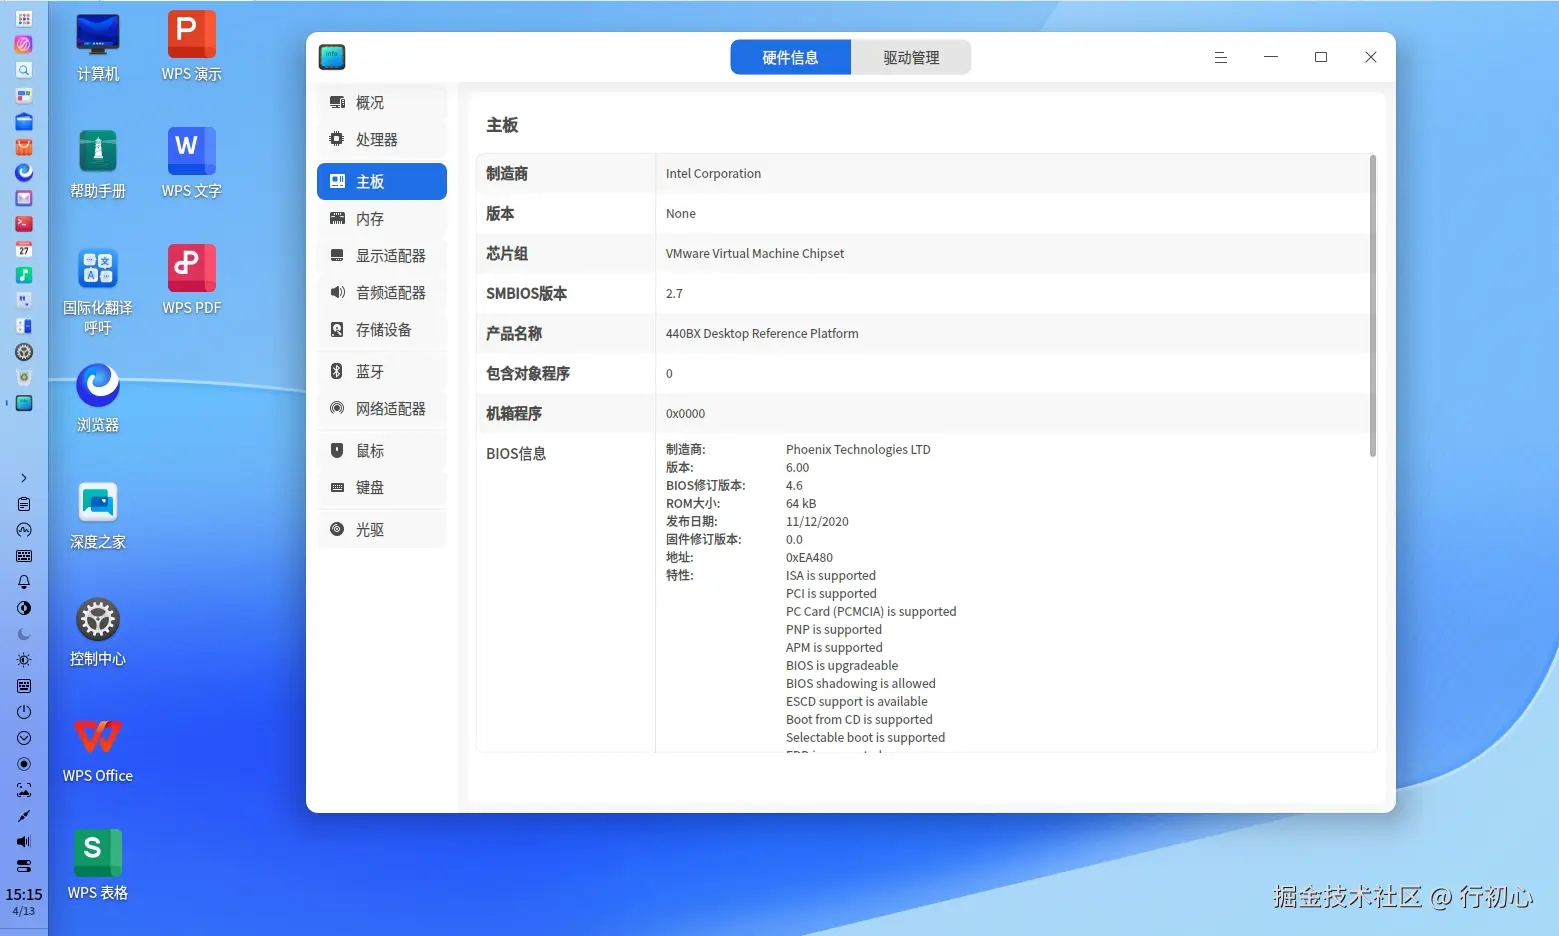Open the search magnifier in the dock

click(24, 70)
